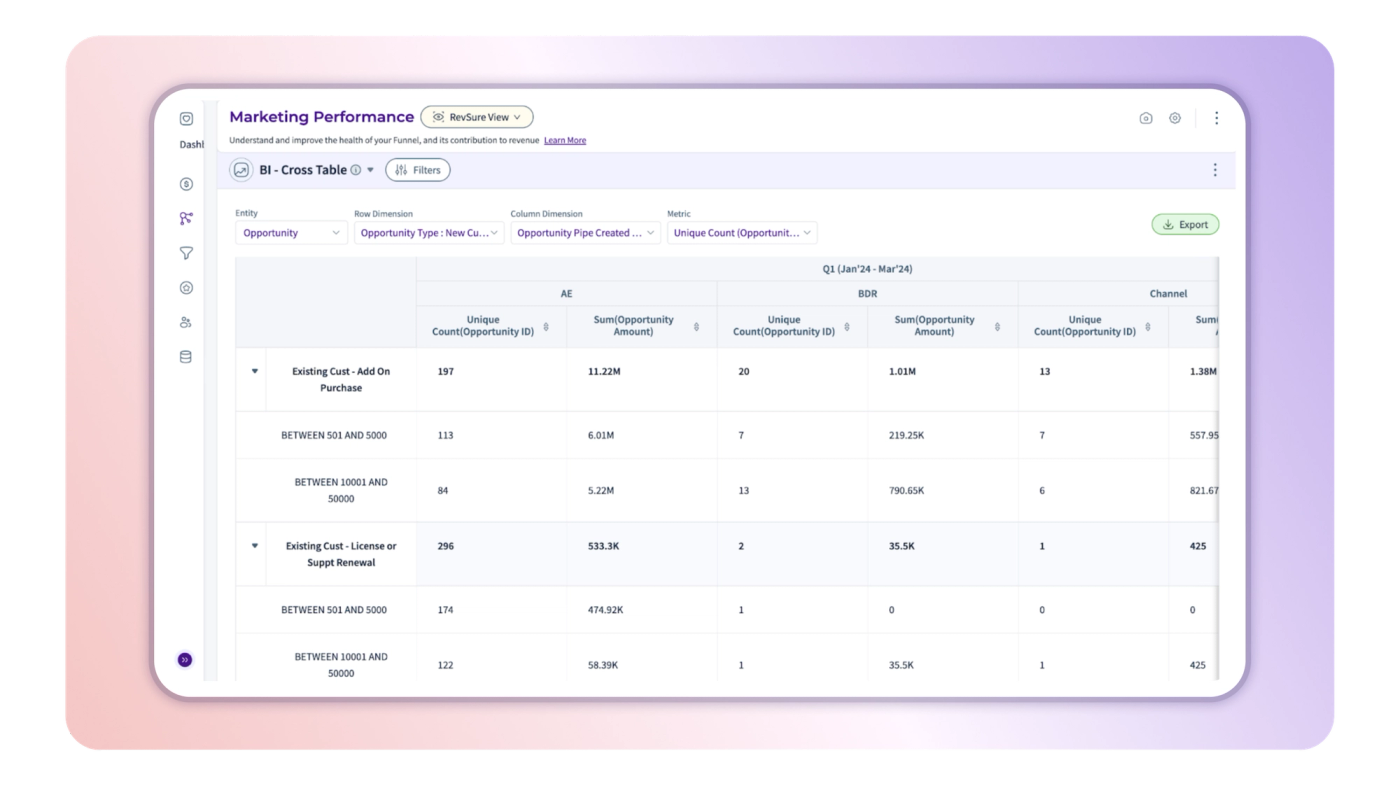
Task: Click the Channel column group header
Action: [x=1168, y=294]
